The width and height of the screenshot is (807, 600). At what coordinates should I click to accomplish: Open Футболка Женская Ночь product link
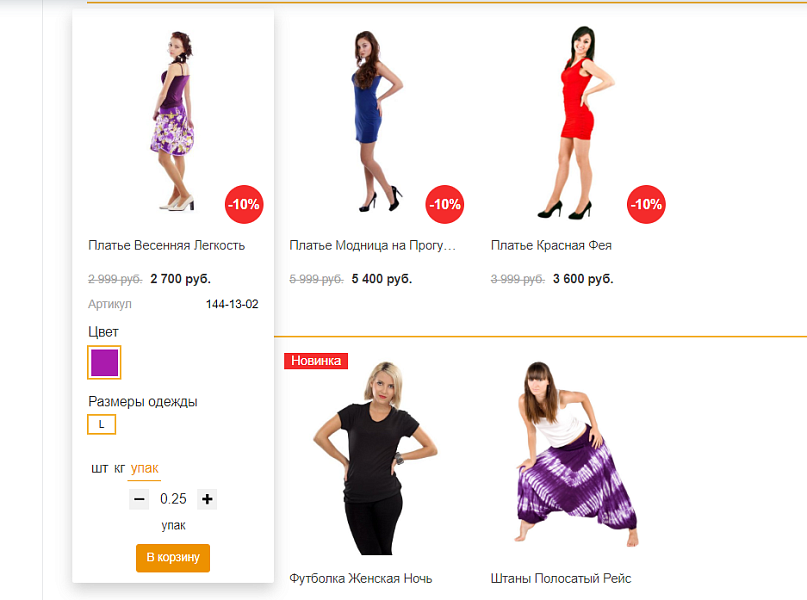pos(361,578)
